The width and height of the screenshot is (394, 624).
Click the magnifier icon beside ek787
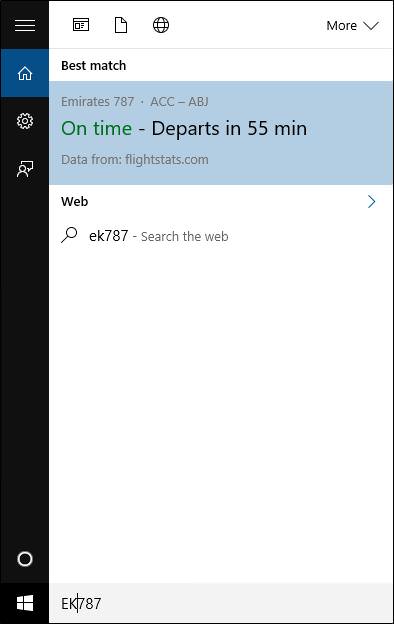(x=69, y=235)
